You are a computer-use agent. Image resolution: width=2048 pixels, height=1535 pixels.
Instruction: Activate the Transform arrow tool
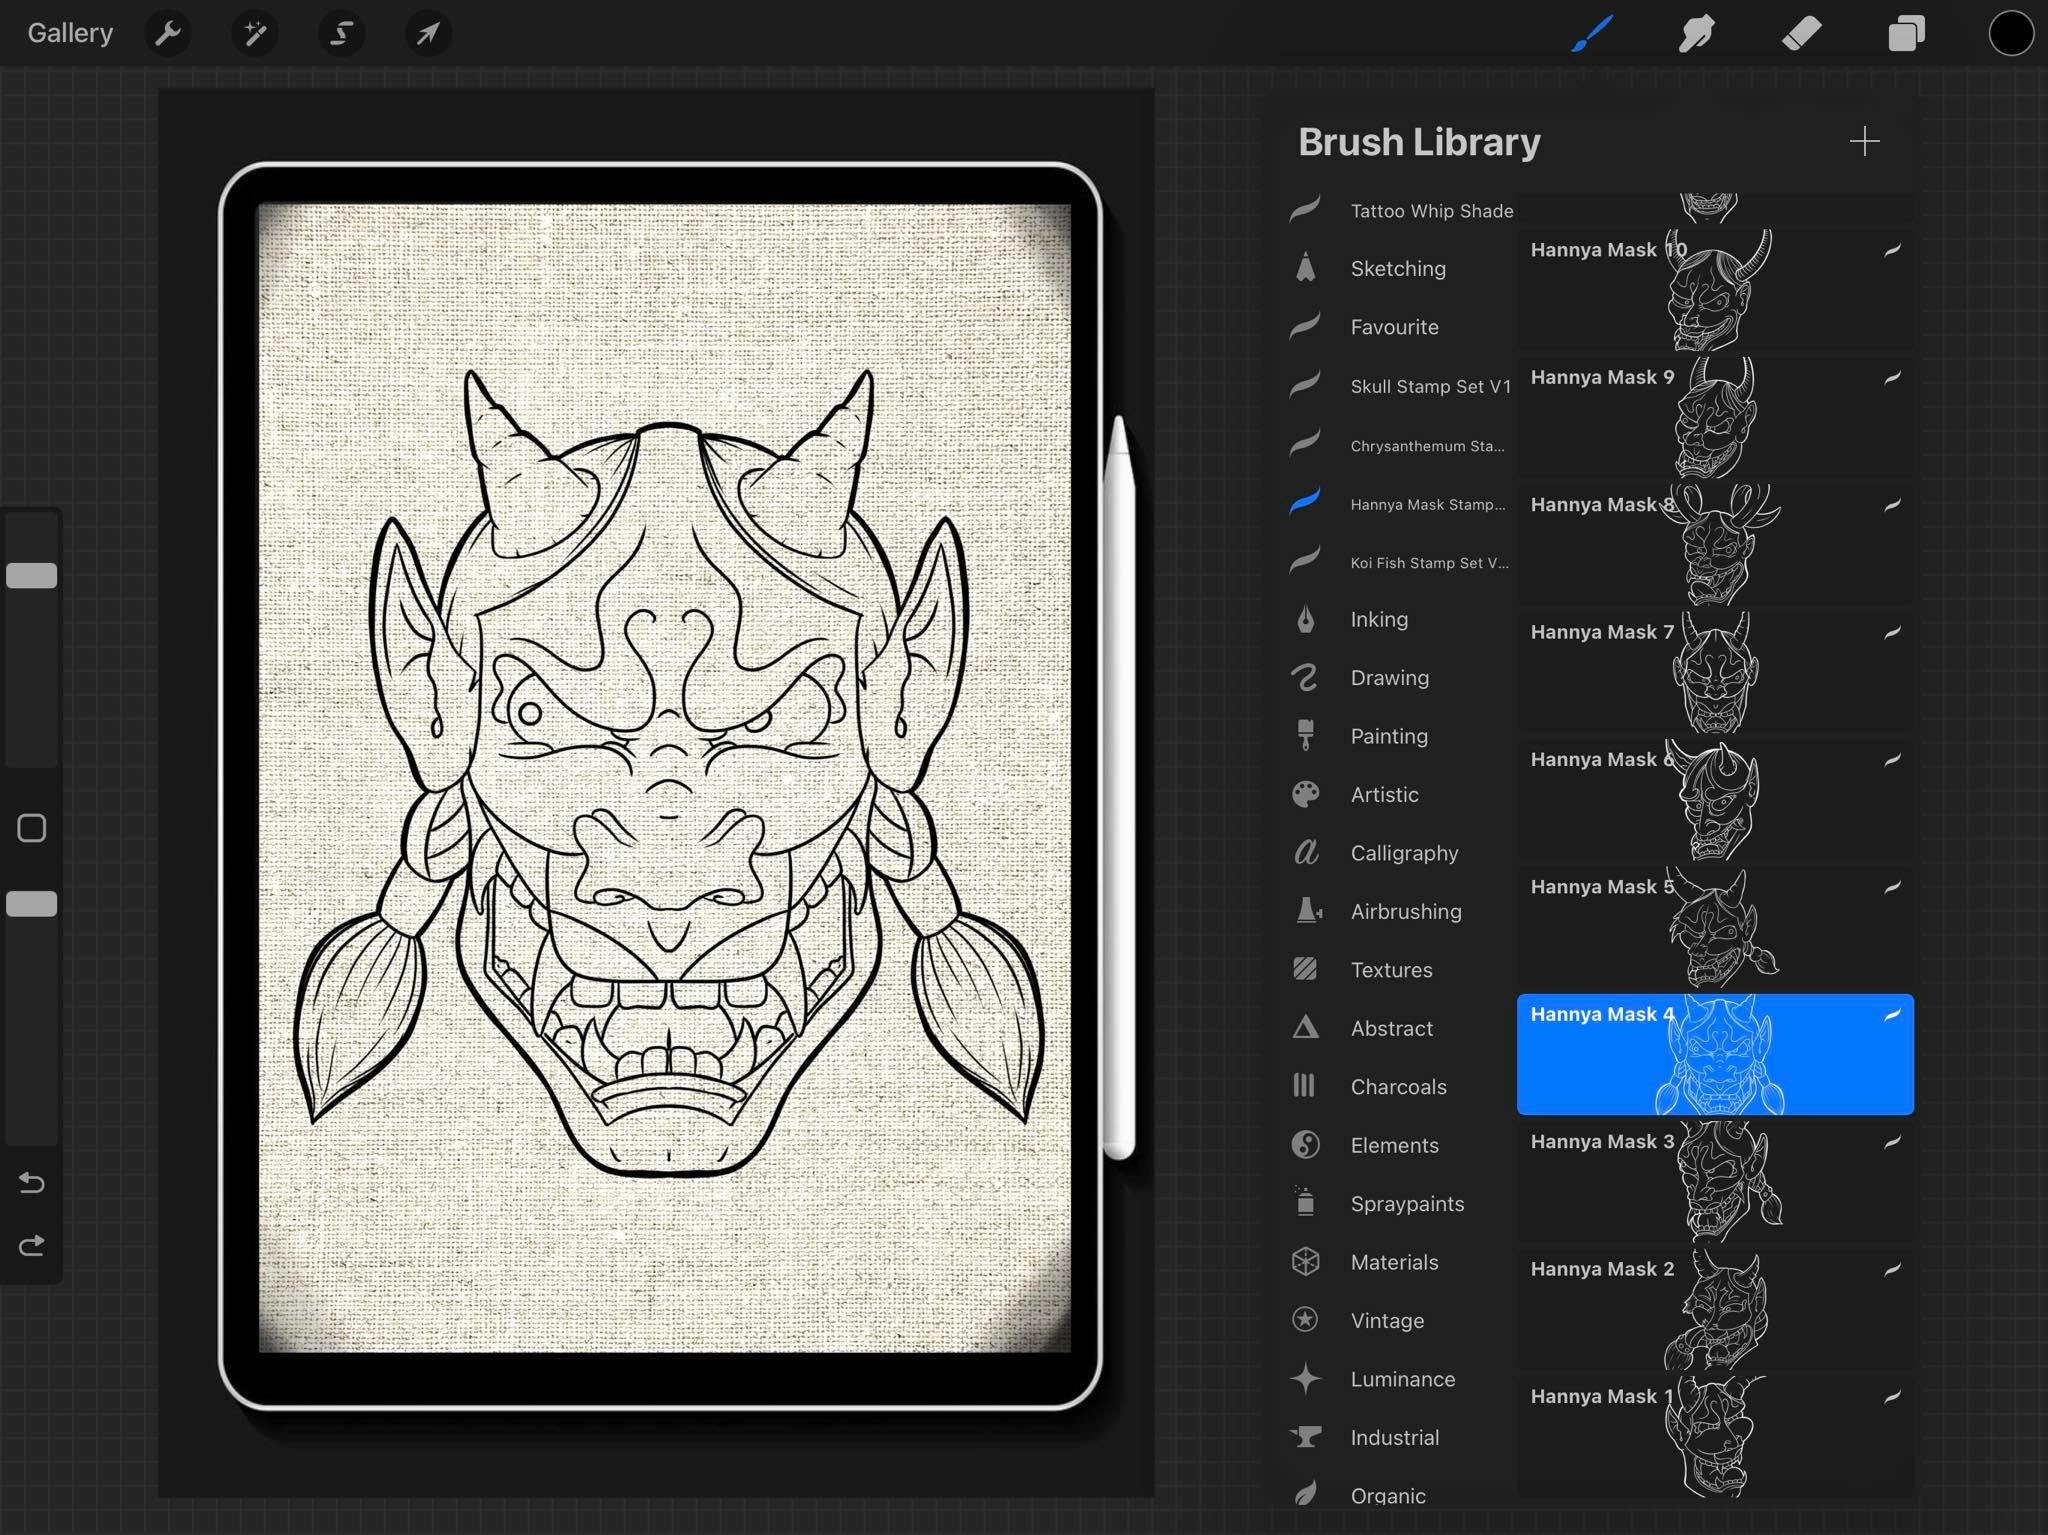coord(427,32)
